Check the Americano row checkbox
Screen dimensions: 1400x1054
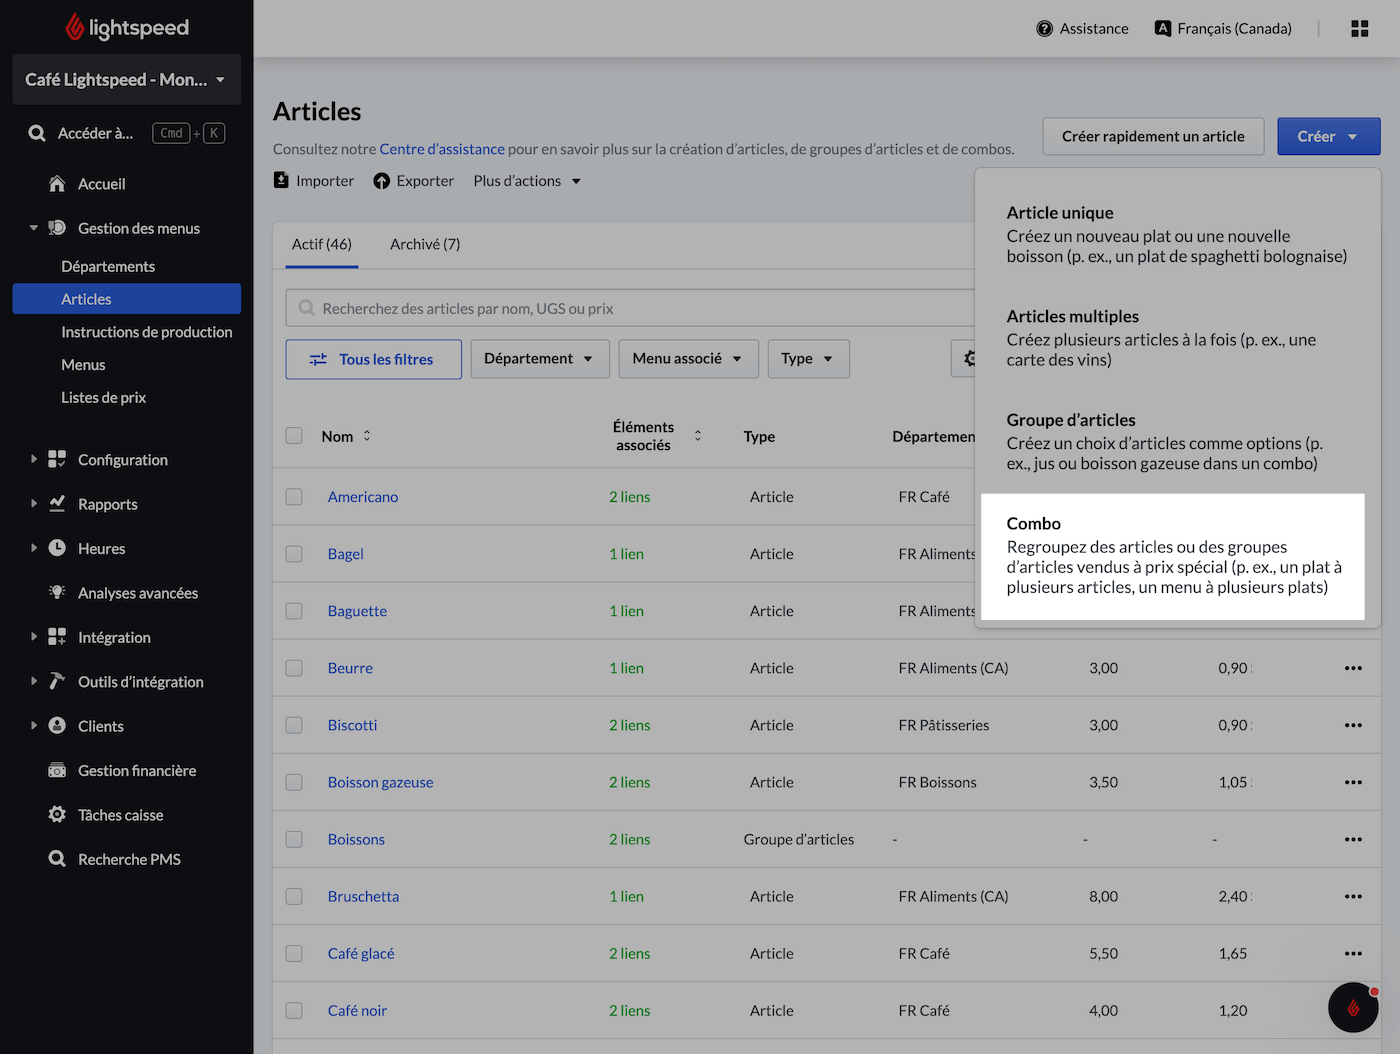point(294,497)
